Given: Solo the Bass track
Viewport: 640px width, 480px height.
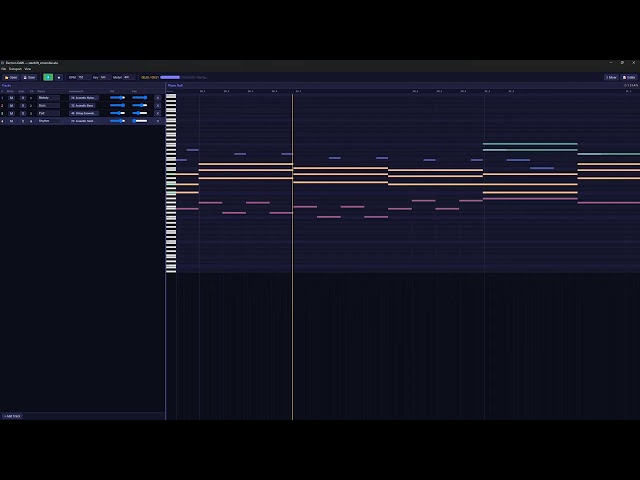Looking at the screenshot, I should [22, 106].
